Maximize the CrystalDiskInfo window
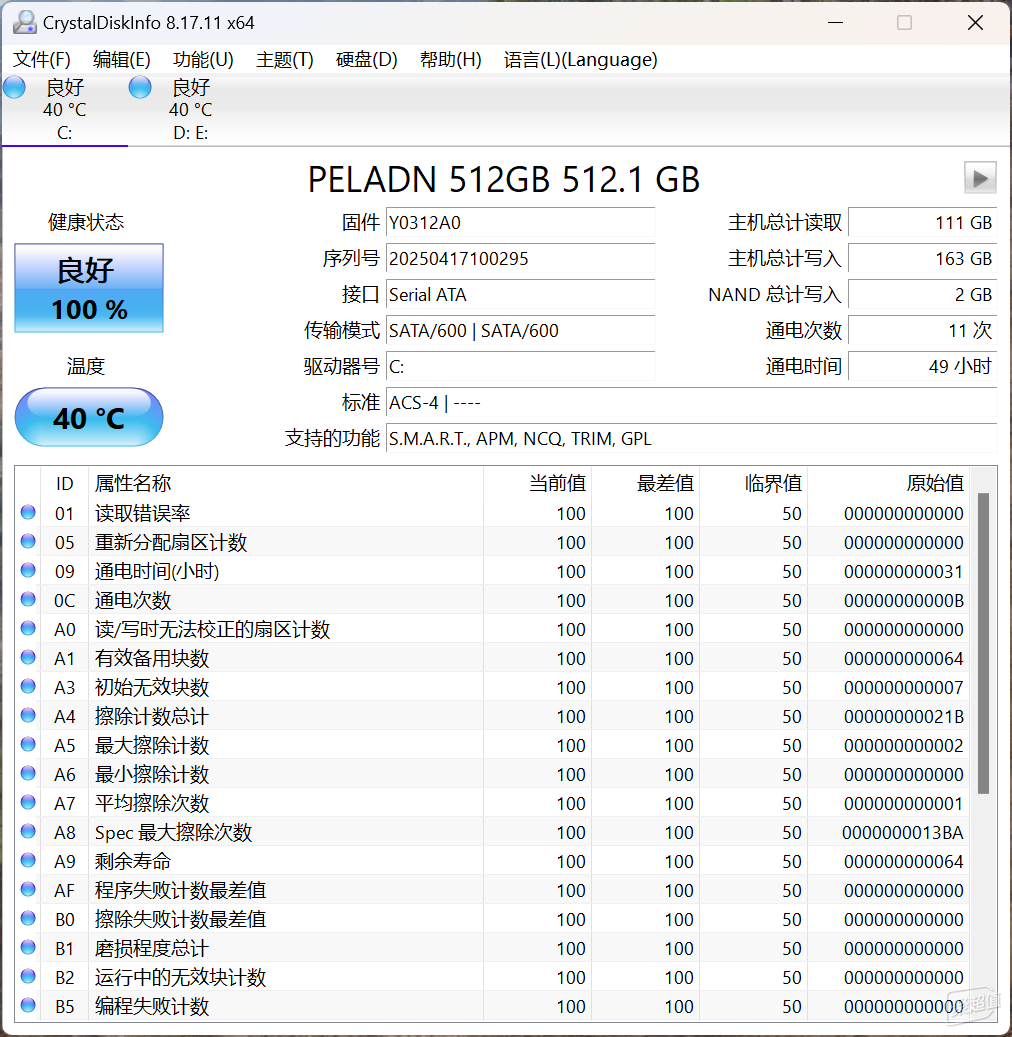The width and height of the screenshot is (1012, 1037). pos(904,22)
